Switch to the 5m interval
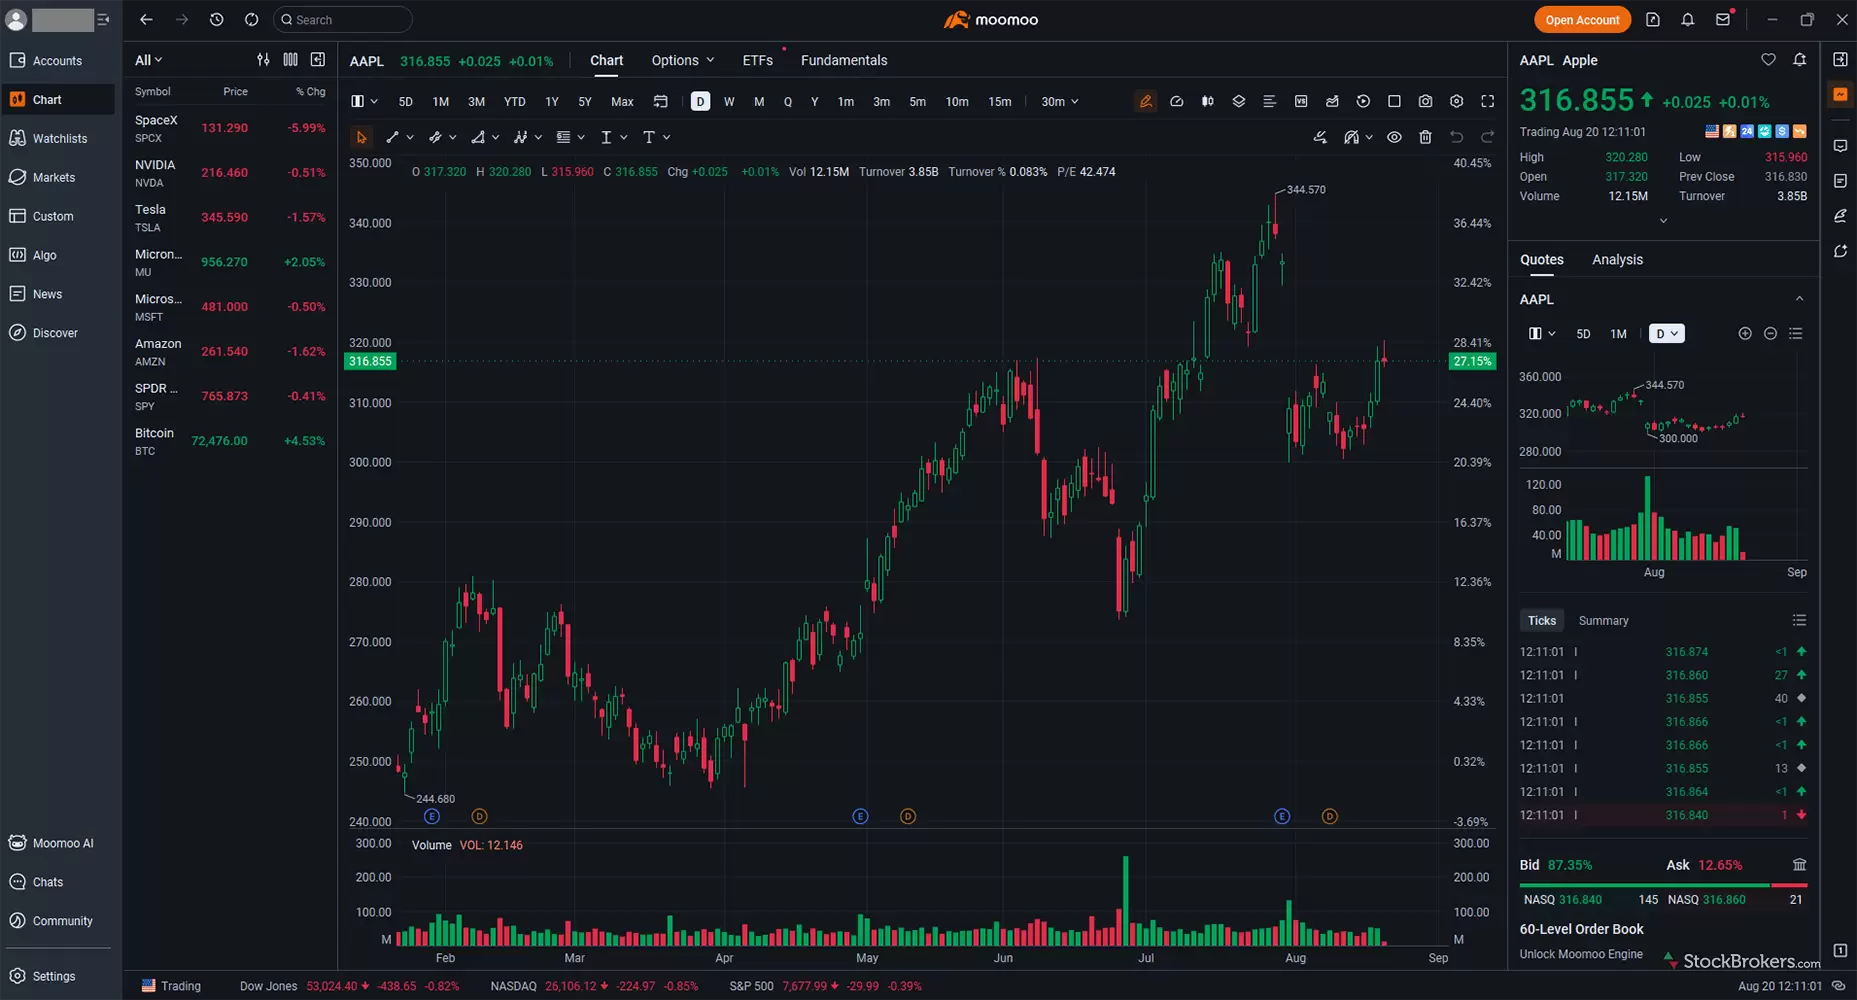The image size is (1857, 1000). coord(917,101)
